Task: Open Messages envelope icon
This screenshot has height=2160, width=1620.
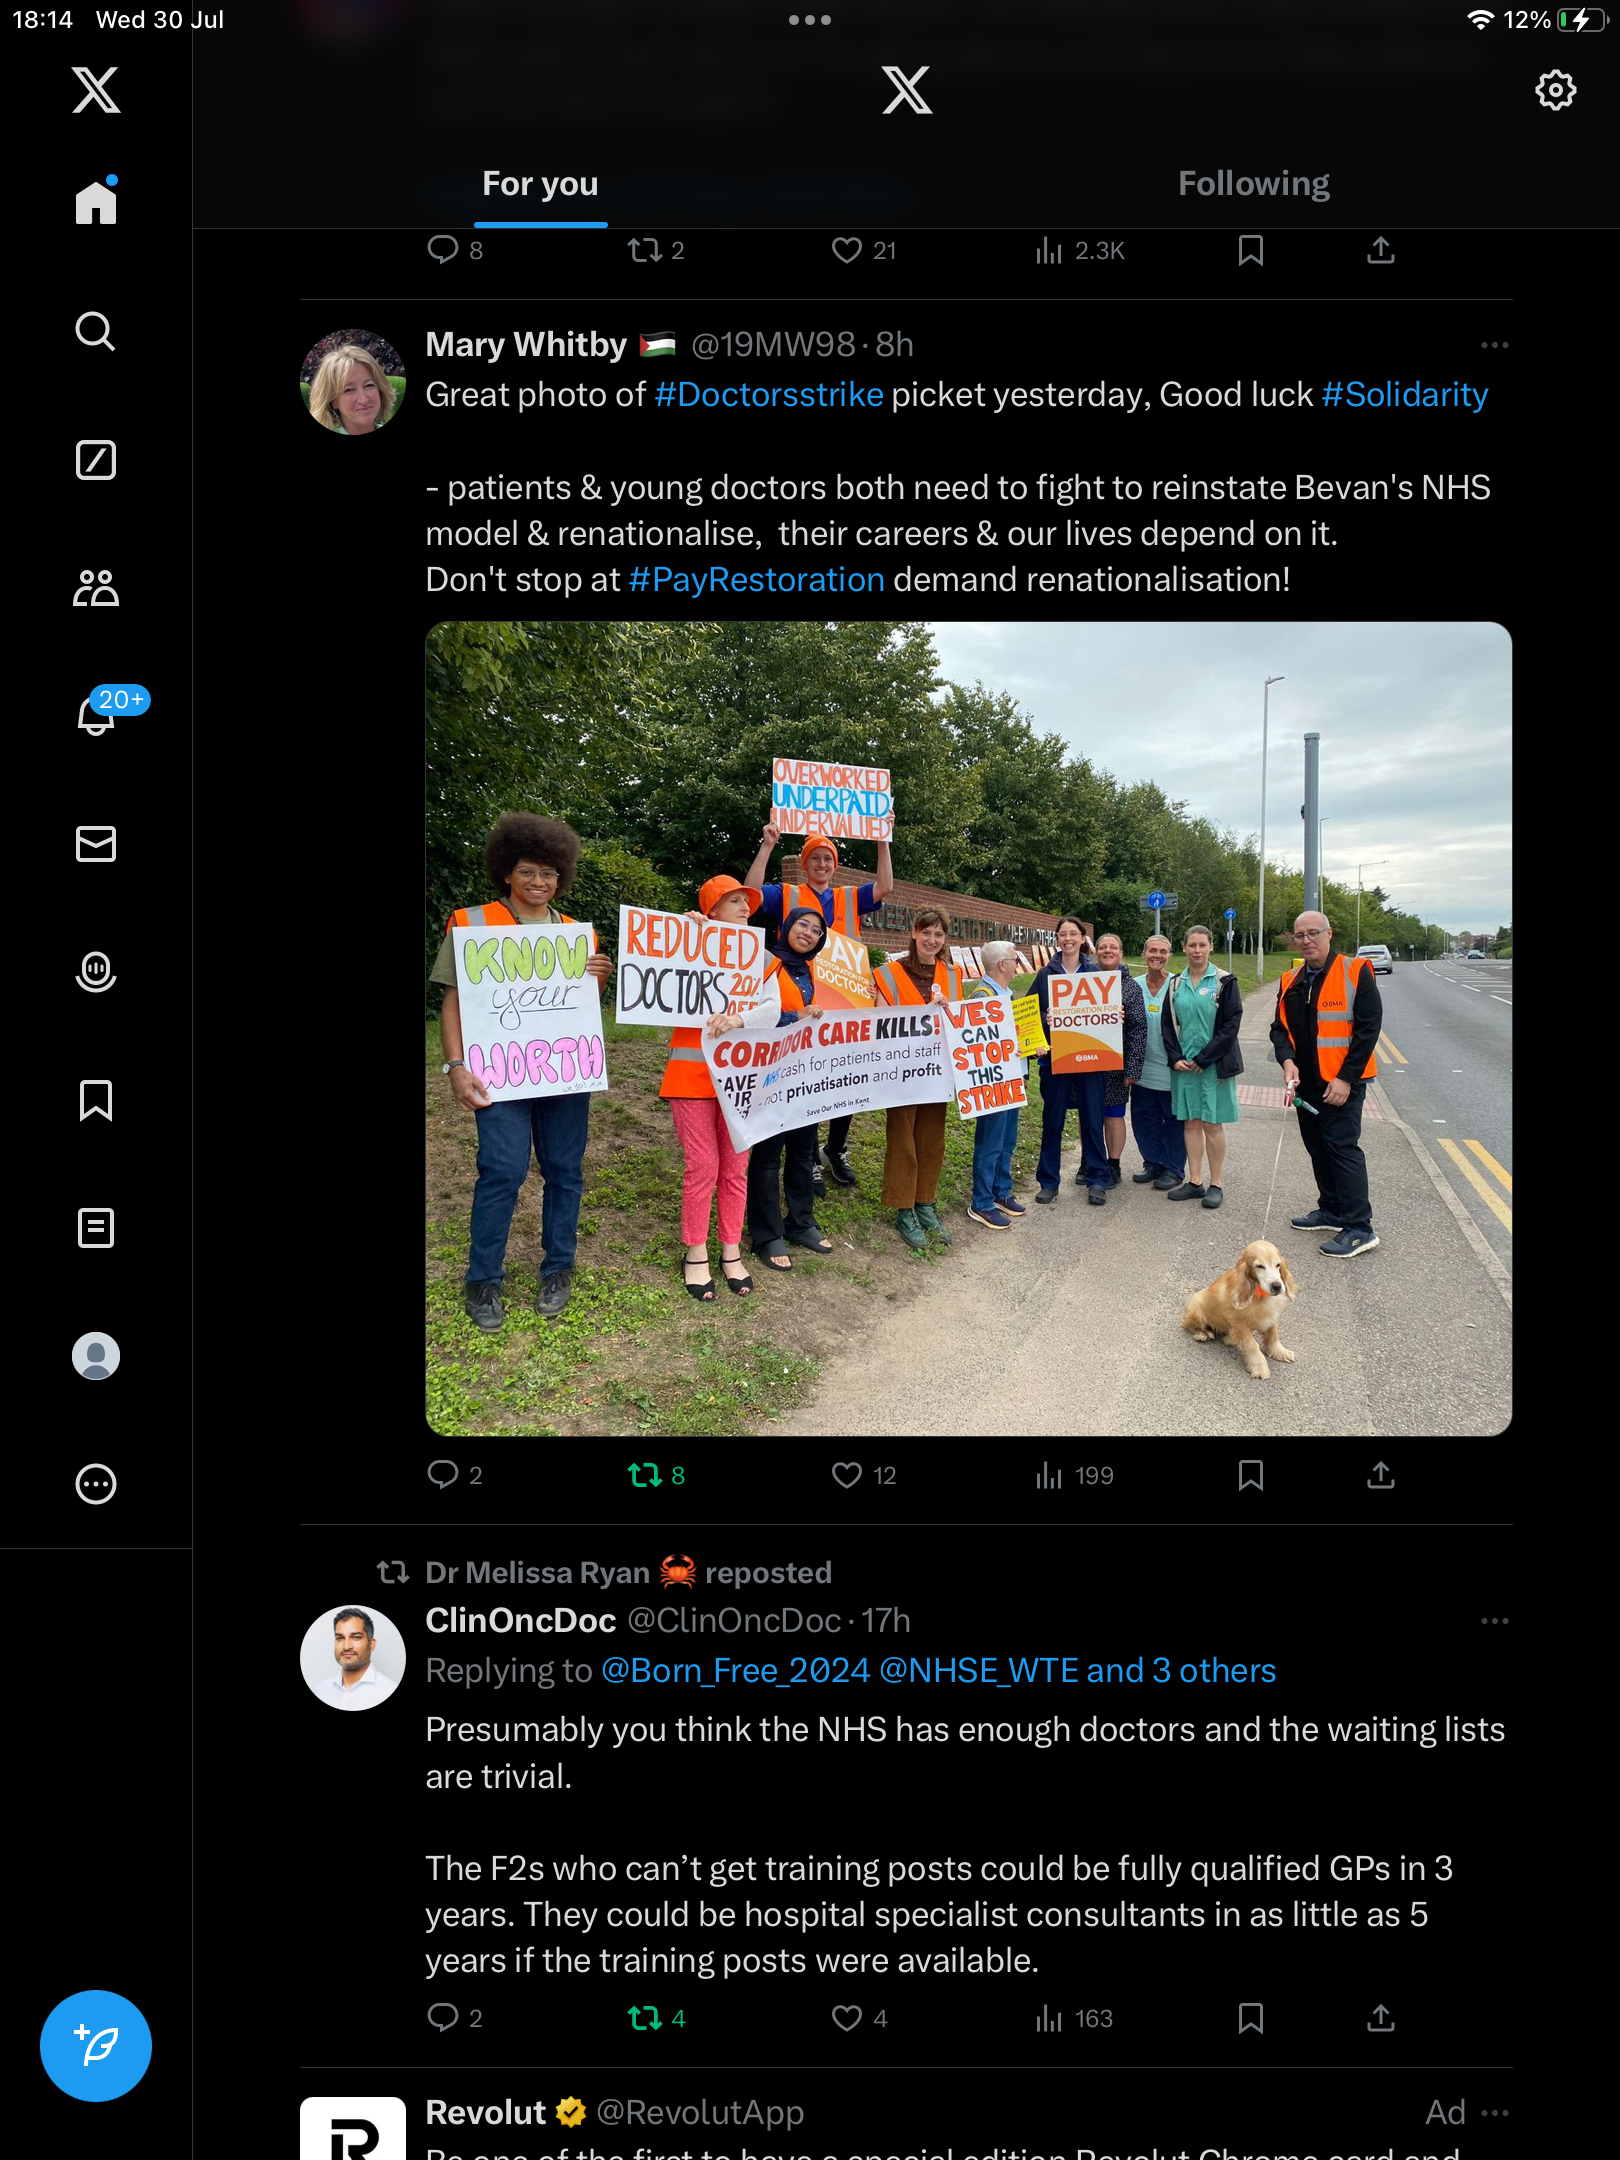Action: point(96,844)
